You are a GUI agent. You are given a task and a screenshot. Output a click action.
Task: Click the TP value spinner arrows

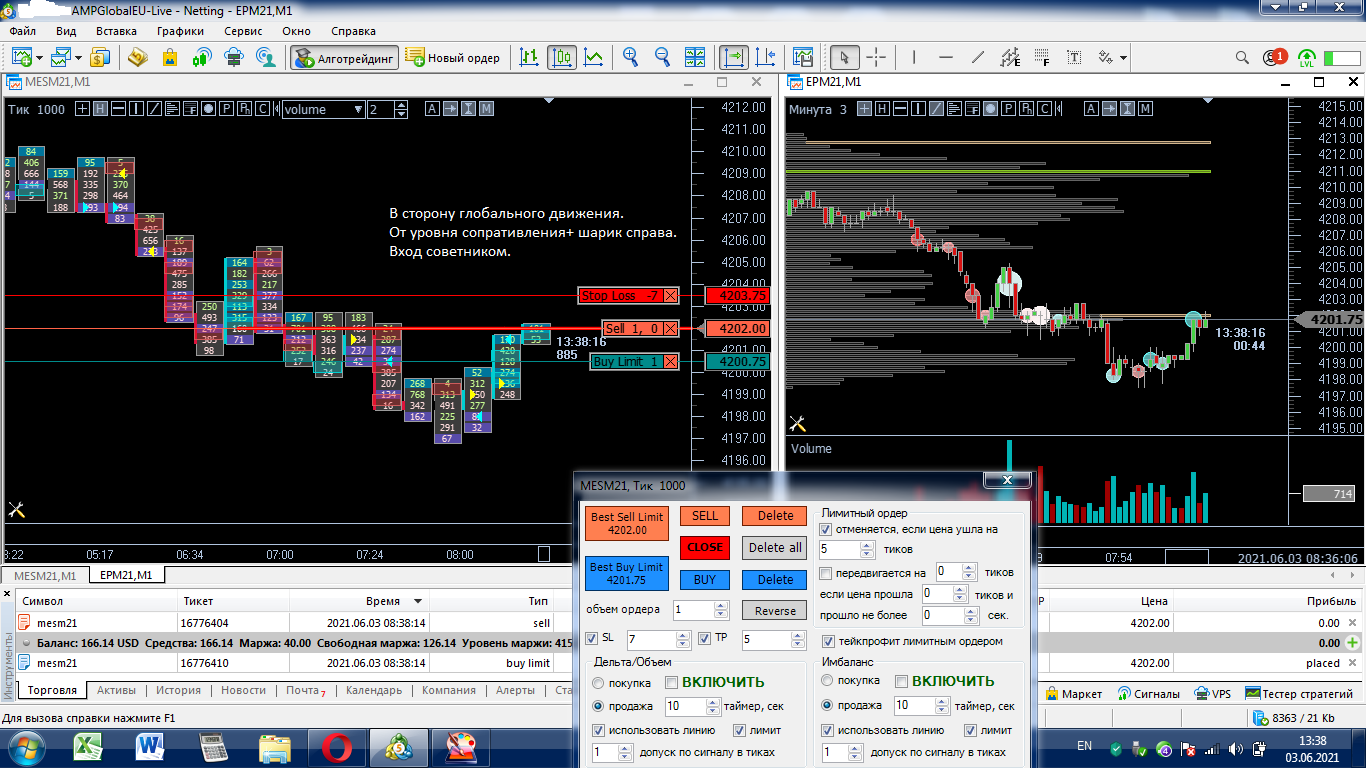point(797,640)
